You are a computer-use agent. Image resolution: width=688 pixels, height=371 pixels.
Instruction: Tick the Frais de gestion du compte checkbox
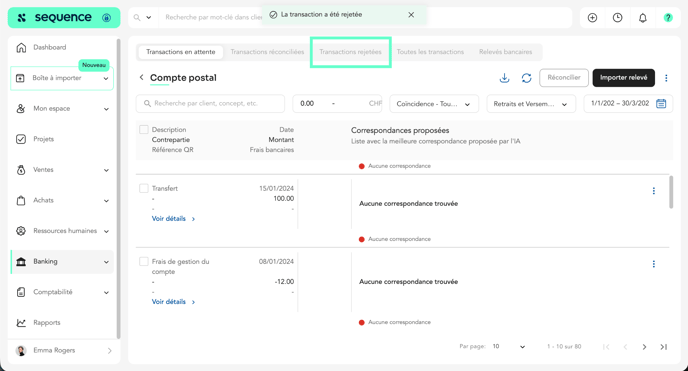[143, 261]
